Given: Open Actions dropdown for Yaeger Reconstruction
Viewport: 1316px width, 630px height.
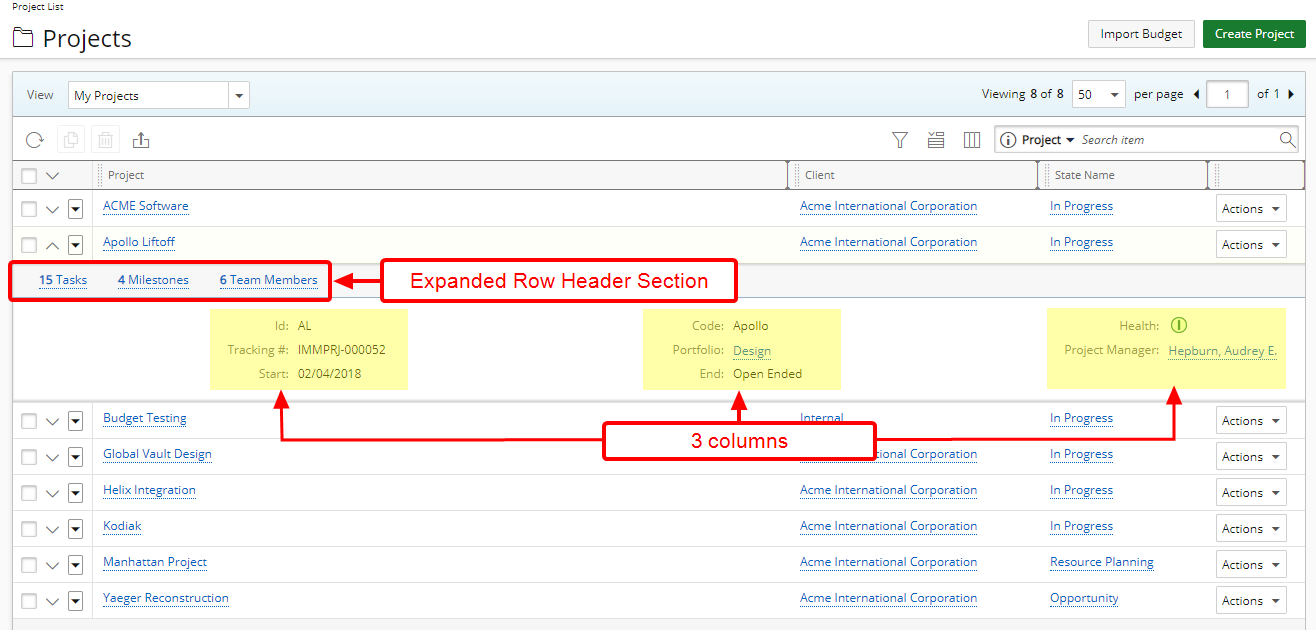Looking at the screenshot, I should tap(1250, 601).
